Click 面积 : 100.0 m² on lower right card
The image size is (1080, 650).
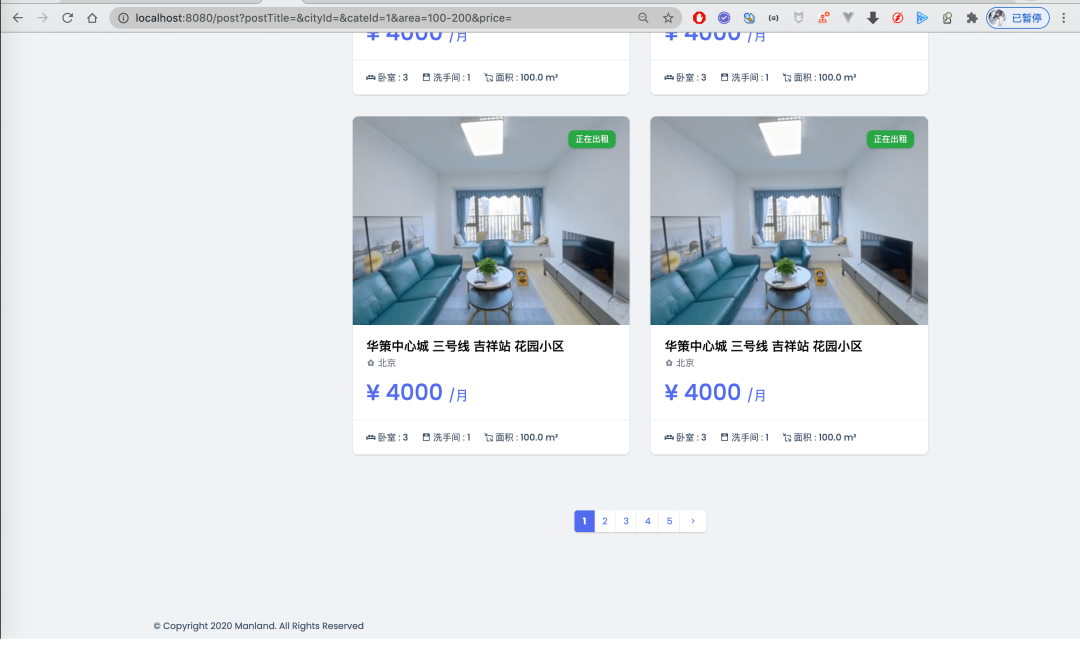pos(819,437)
